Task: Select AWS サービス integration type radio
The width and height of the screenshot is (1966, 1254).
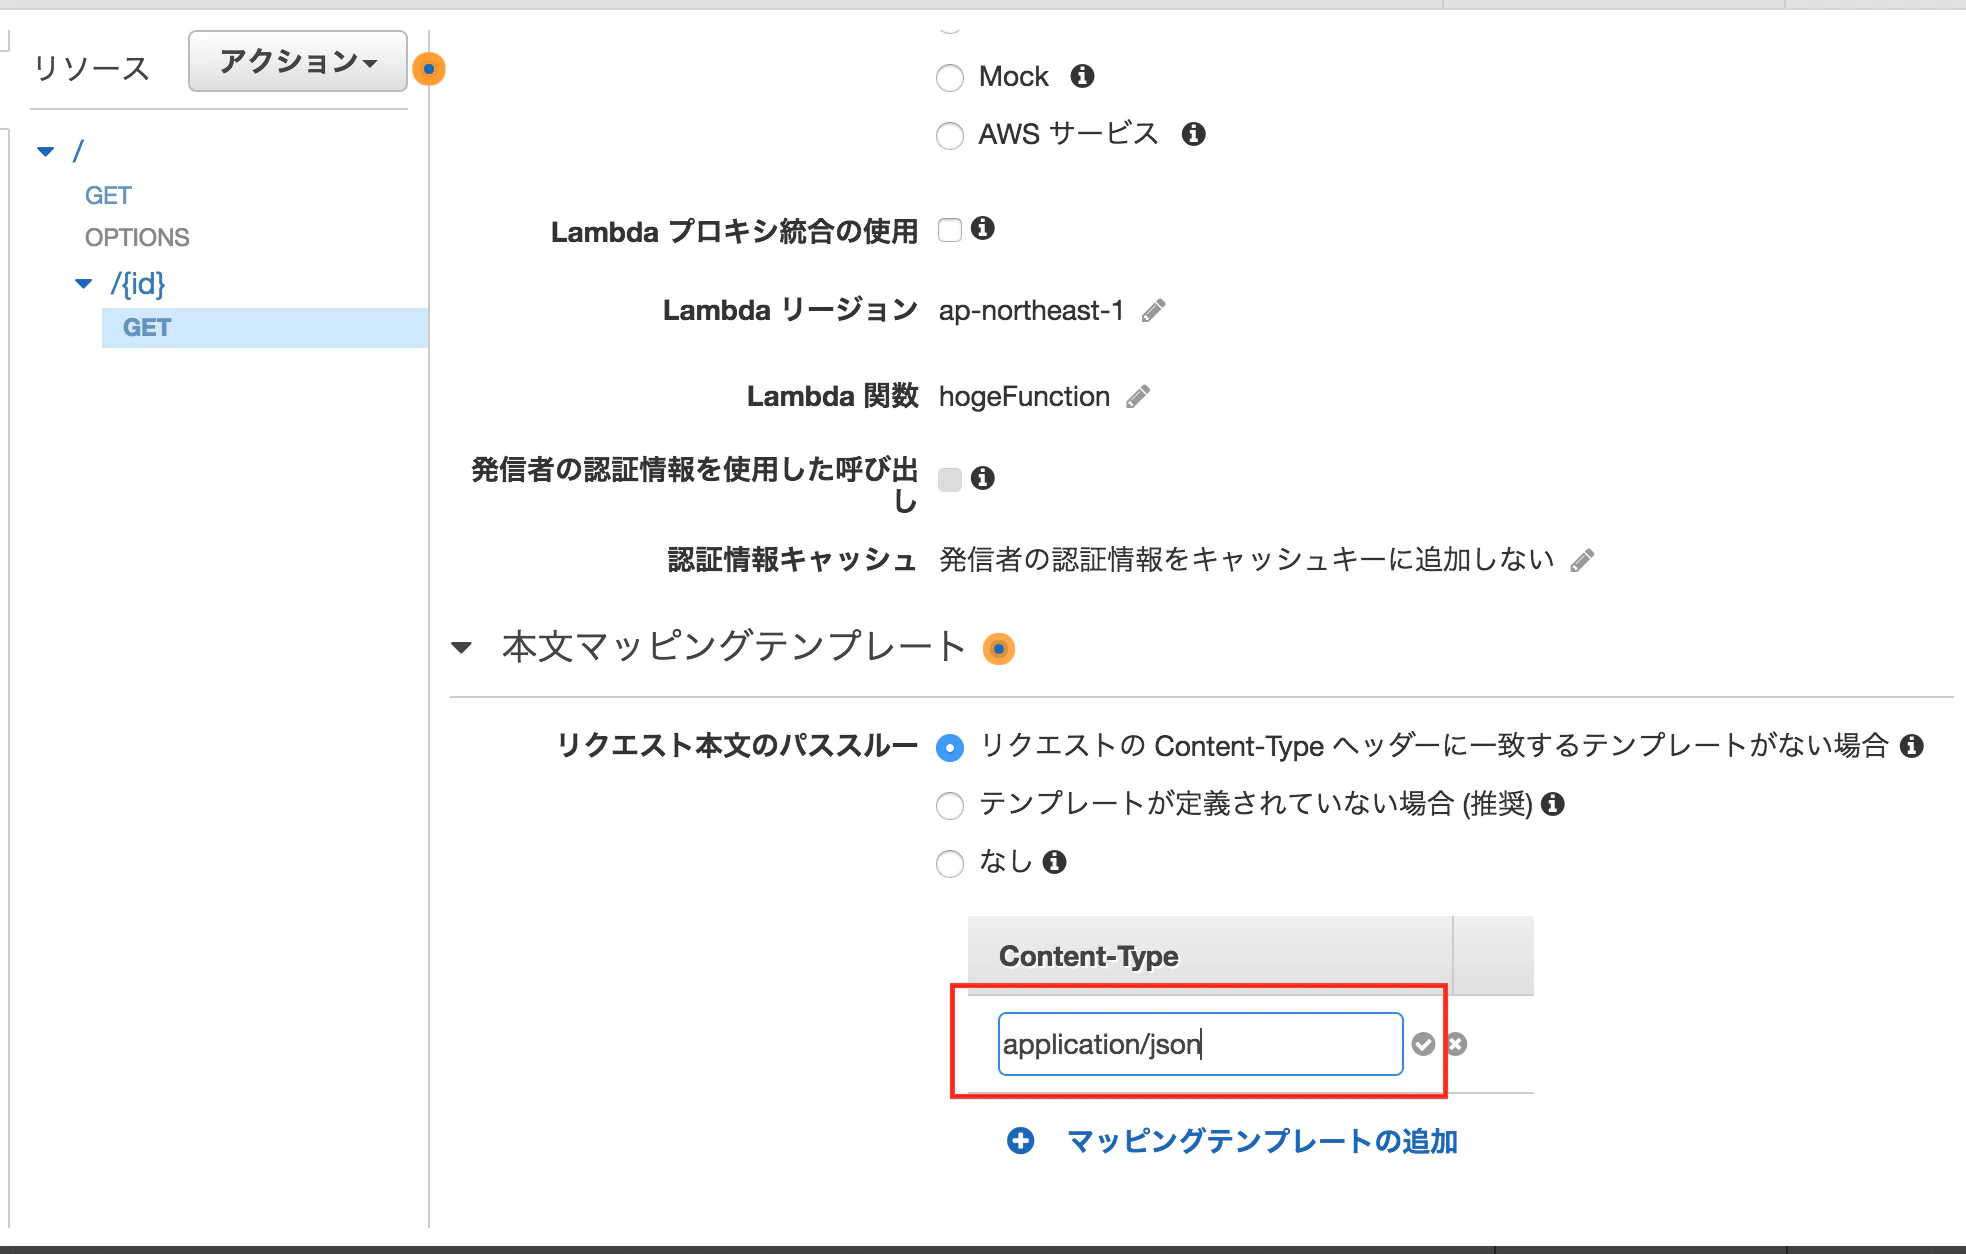Action: coord(950,135)
